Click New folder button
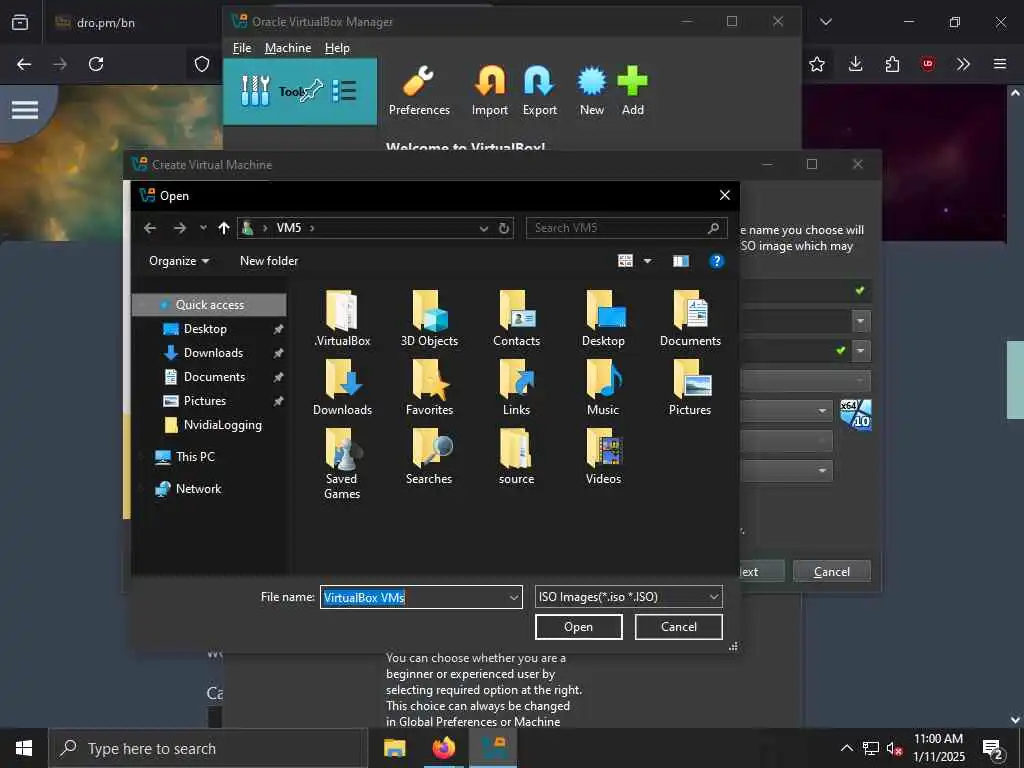 [x=269, y=261]
